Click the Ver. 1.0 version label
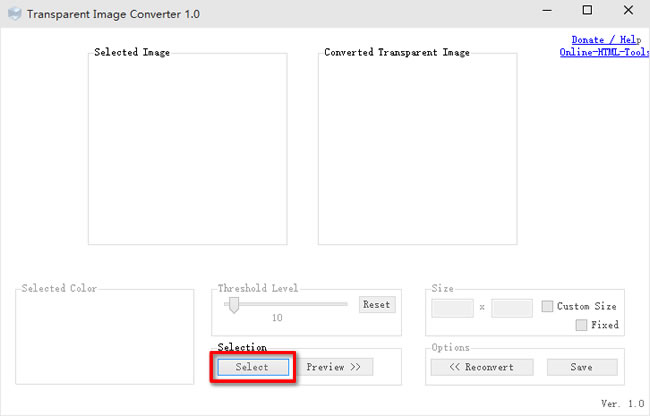 click(623, 403)
